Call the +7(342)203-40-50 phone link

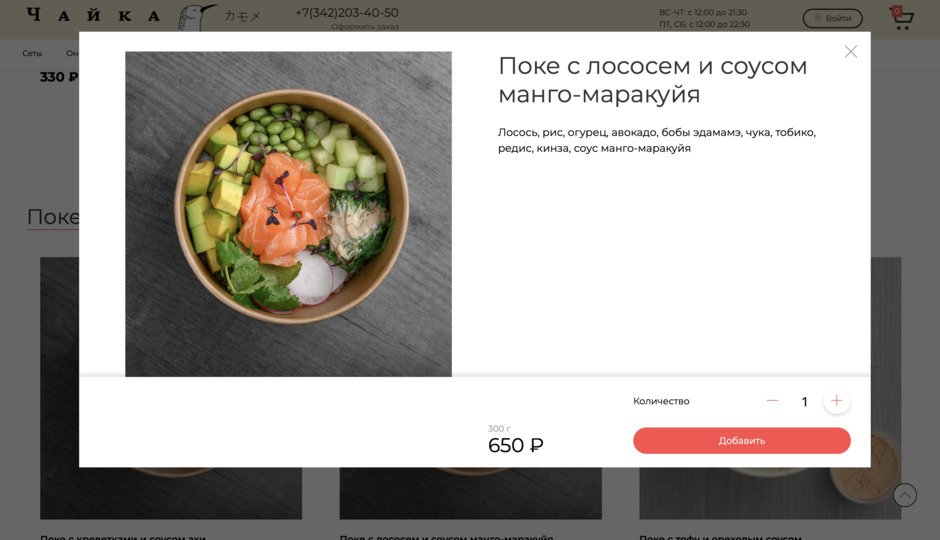pos(347,13)
